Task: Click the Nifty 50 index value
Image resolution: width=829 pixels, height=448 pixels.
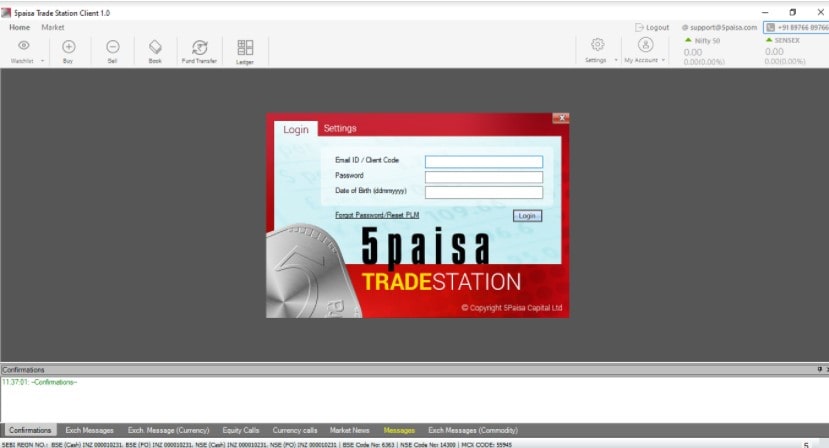Action: coord(693,52)
